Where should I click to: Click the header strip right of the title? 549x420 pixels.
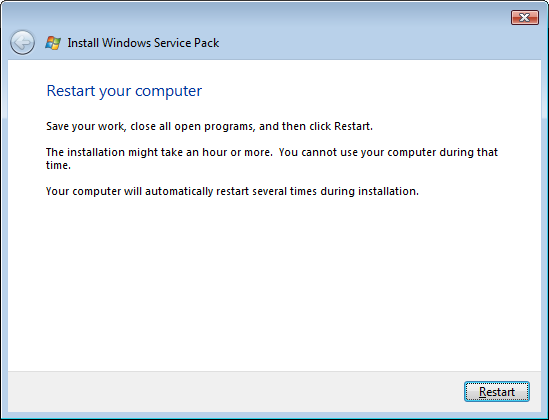380,43
